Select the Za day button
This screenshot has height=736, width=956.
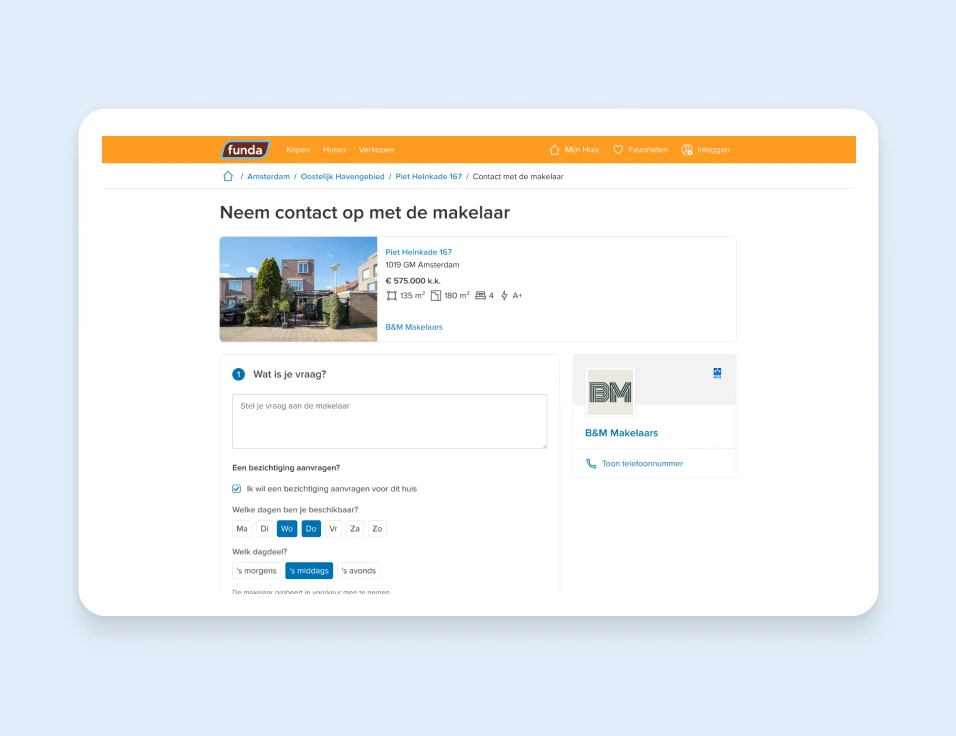point(355,529)
